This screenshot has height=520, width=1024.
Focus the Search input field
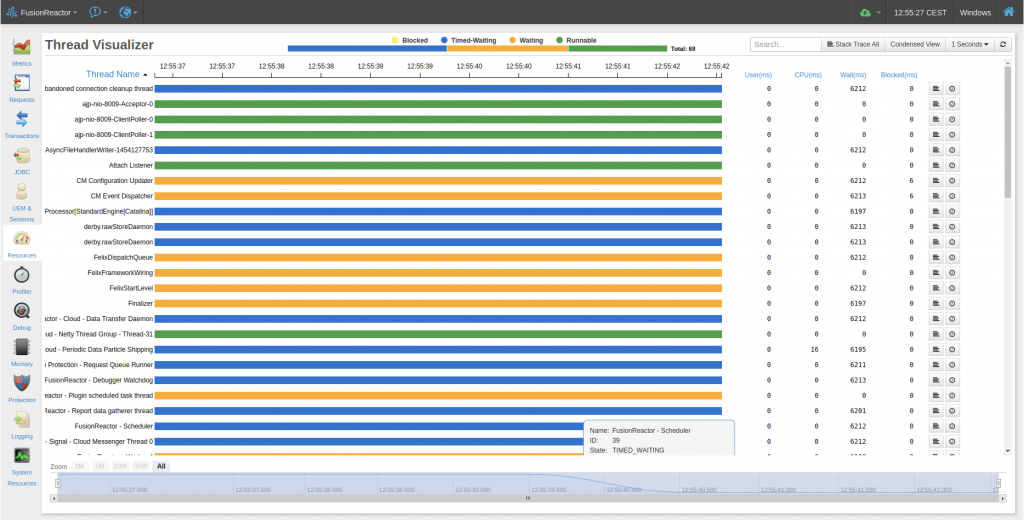[786, 44]
